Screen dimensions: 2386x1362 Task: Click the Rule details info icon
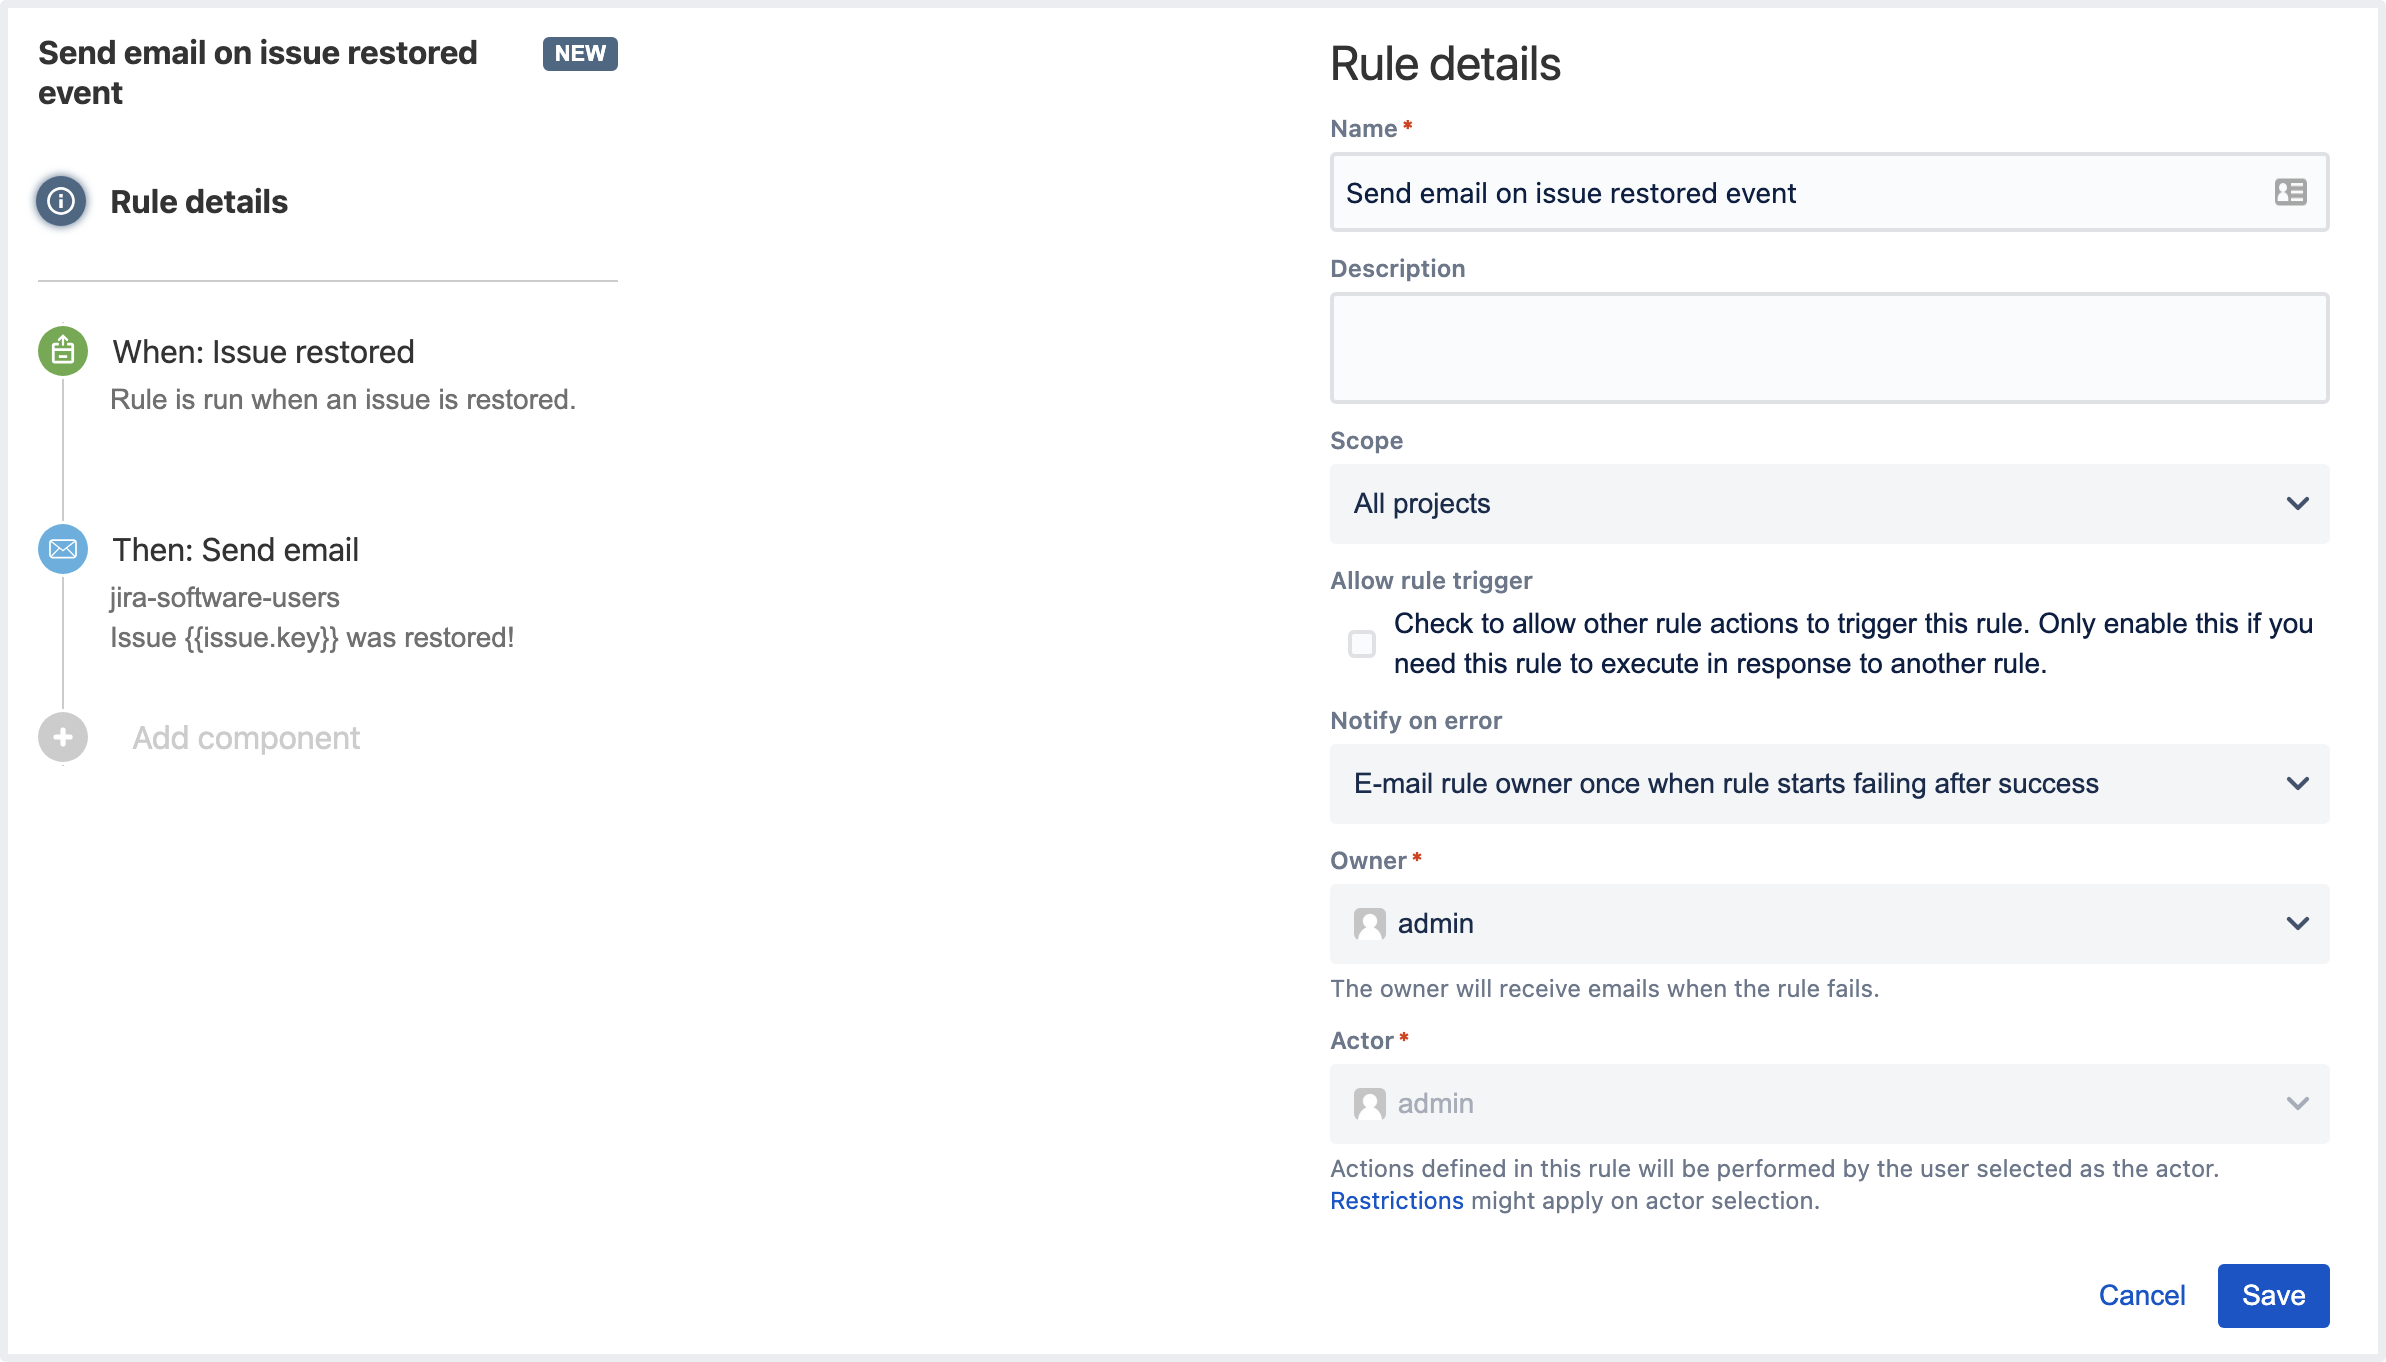click(61, 200)
